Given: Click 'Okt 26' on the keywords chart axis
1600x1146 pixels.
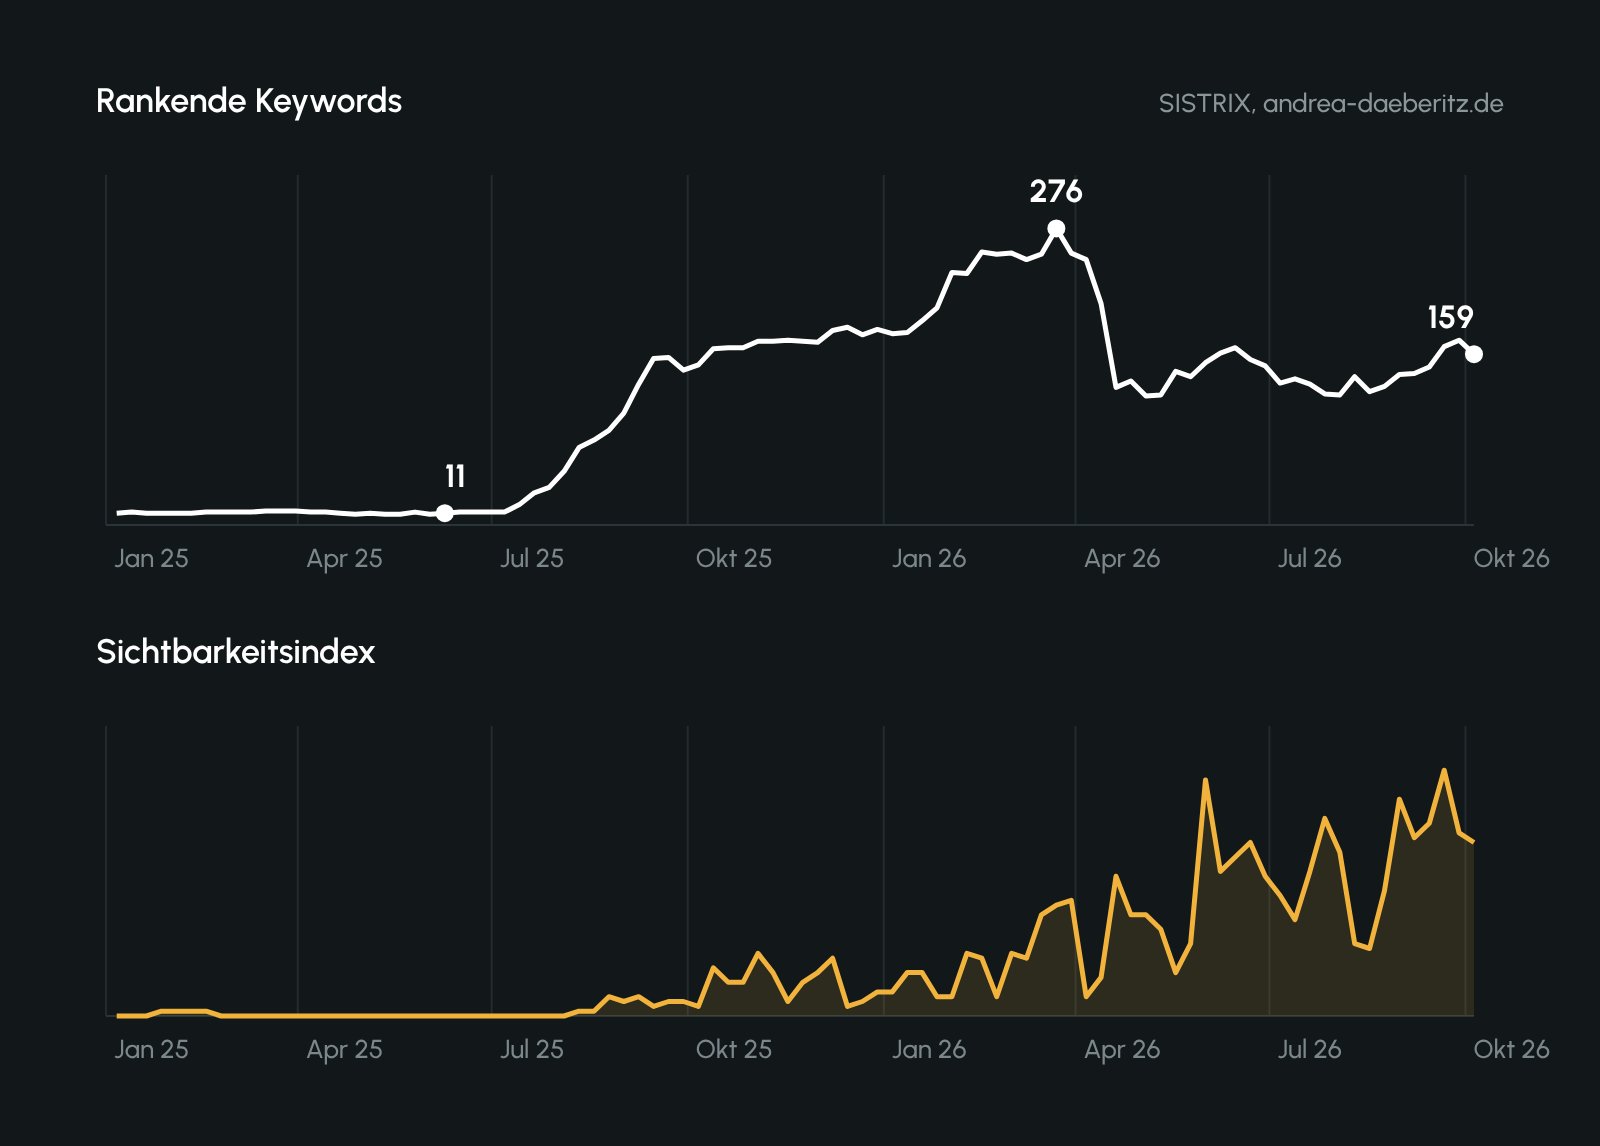Looking at the screenshot, I should pos(1511,558).
